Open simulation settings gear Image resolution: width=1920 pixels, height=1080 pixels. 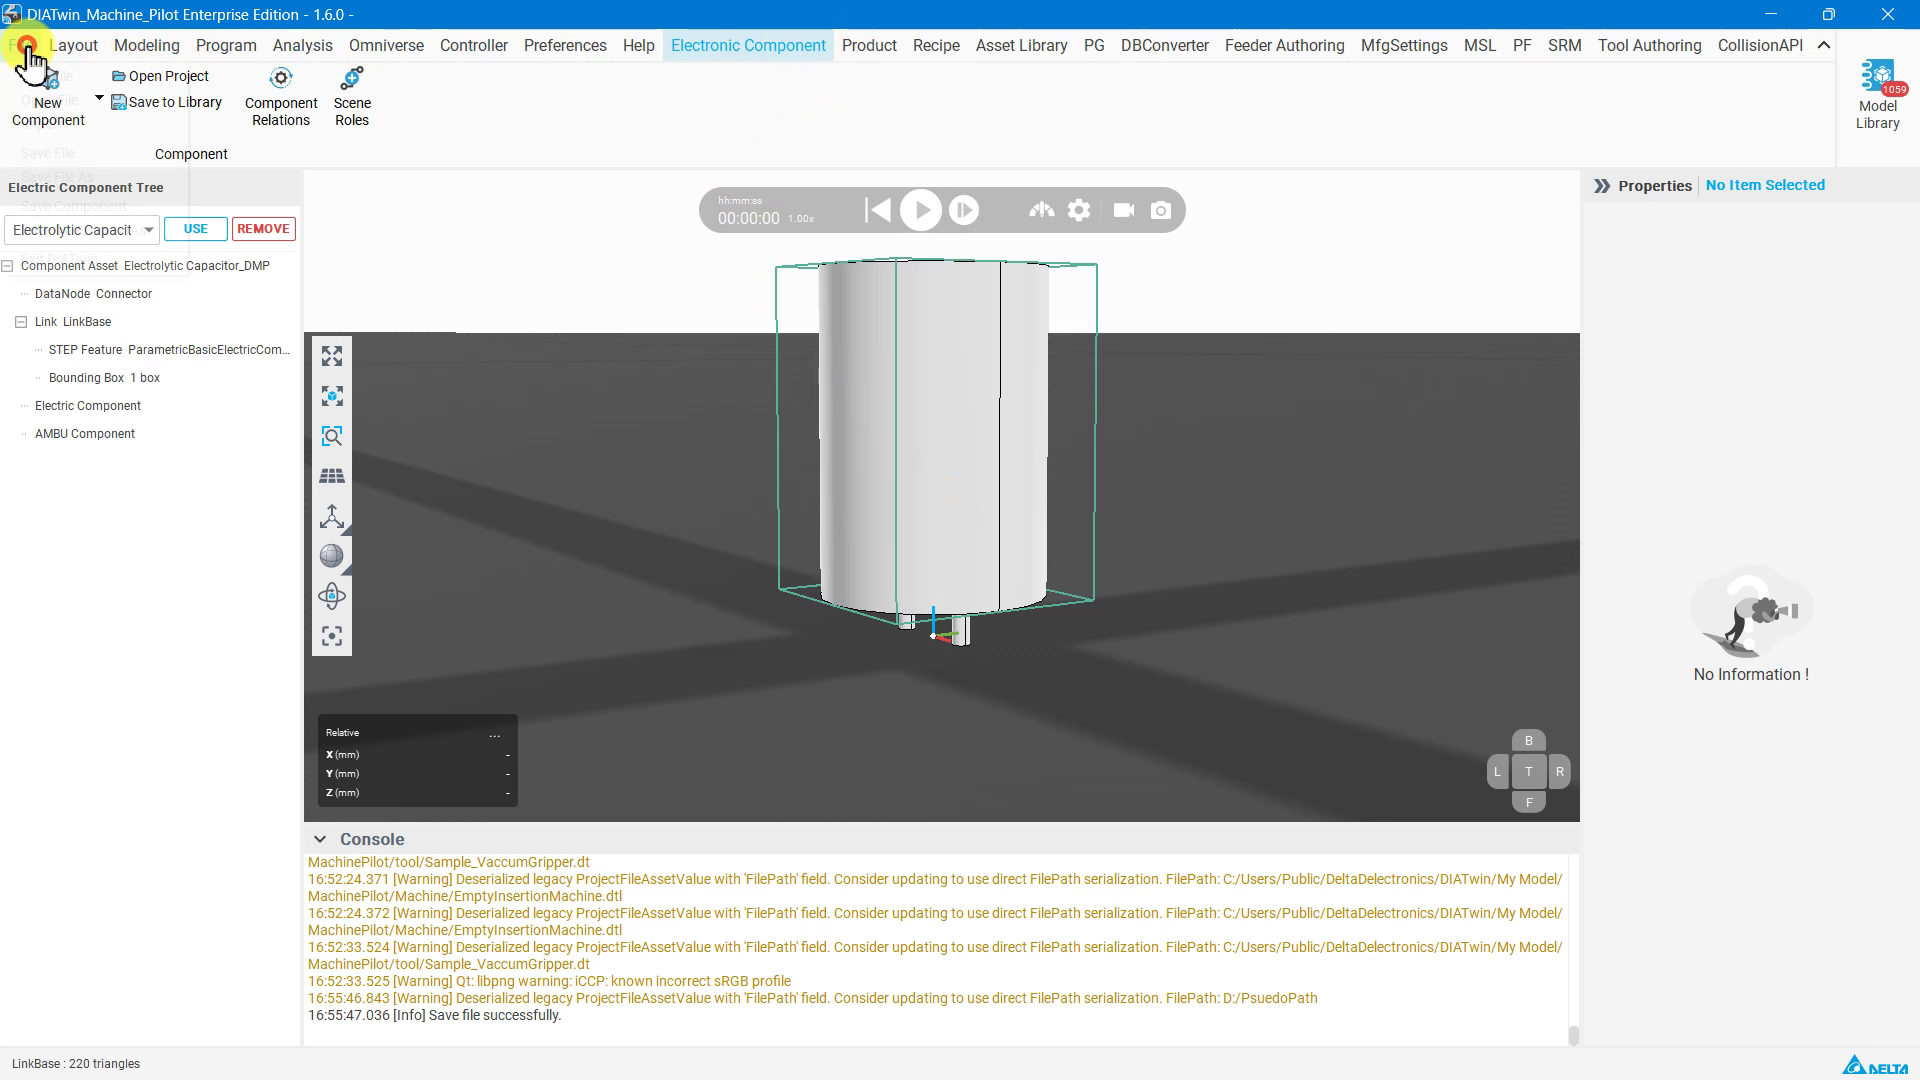1079,210
